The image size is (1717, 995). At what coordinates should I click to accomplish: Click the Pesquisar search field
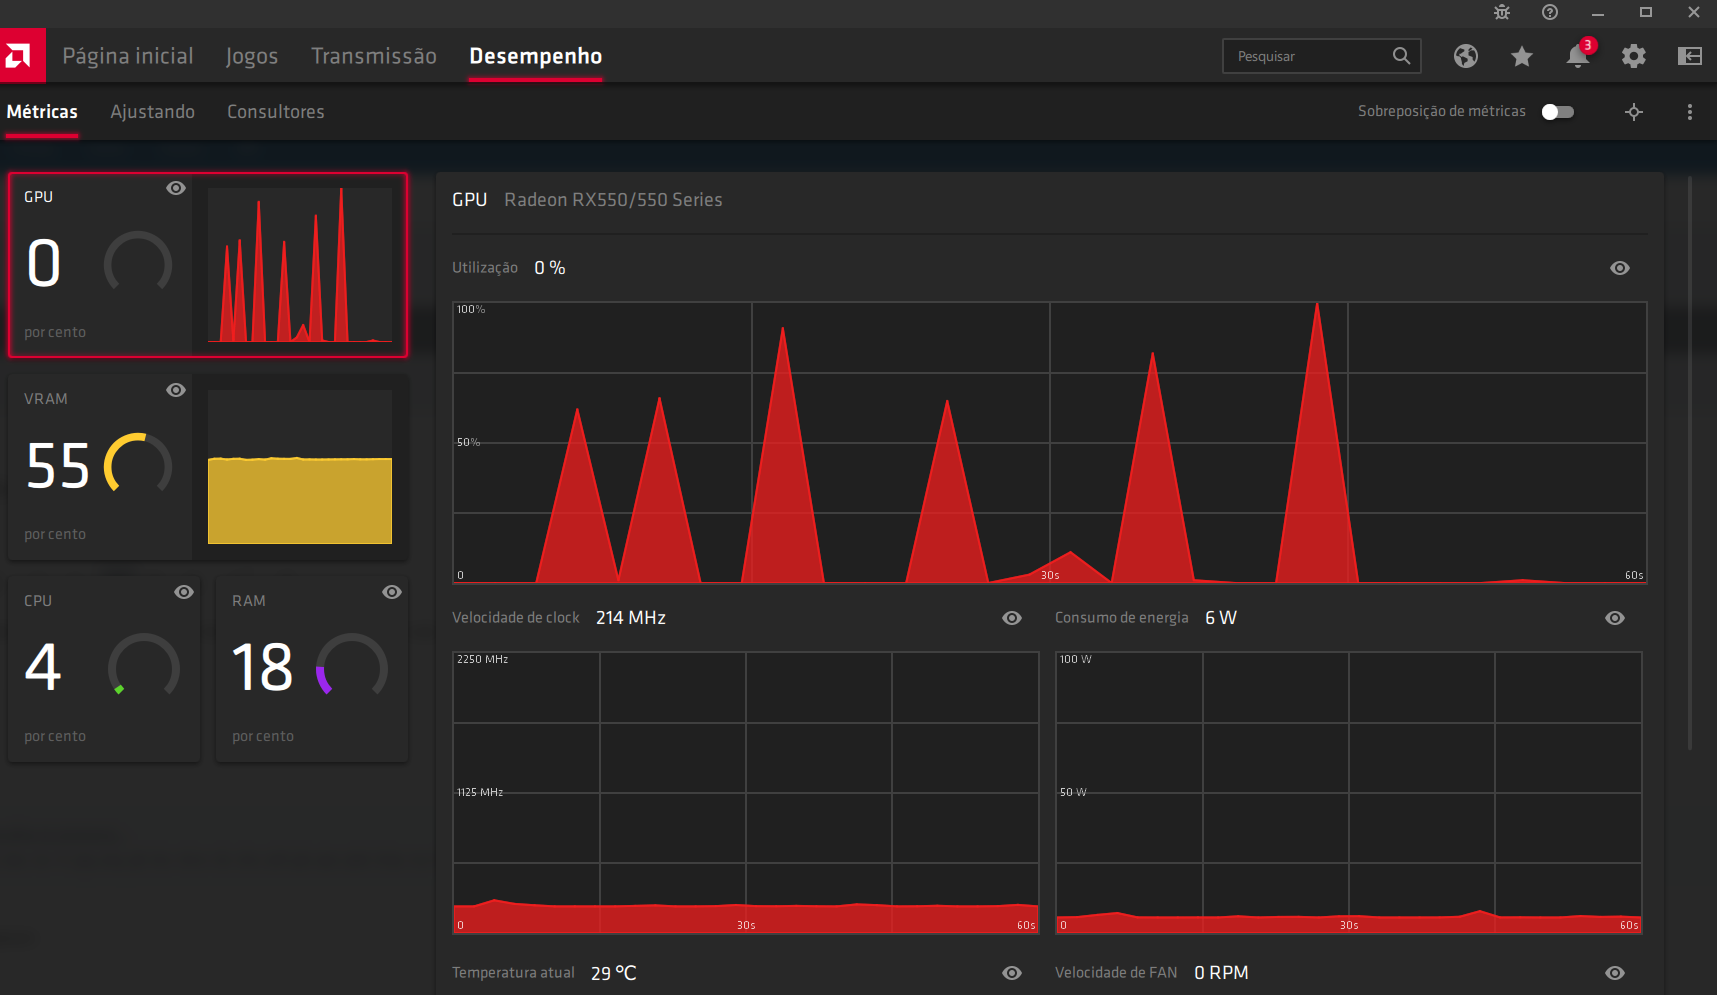pos(1310,56)
